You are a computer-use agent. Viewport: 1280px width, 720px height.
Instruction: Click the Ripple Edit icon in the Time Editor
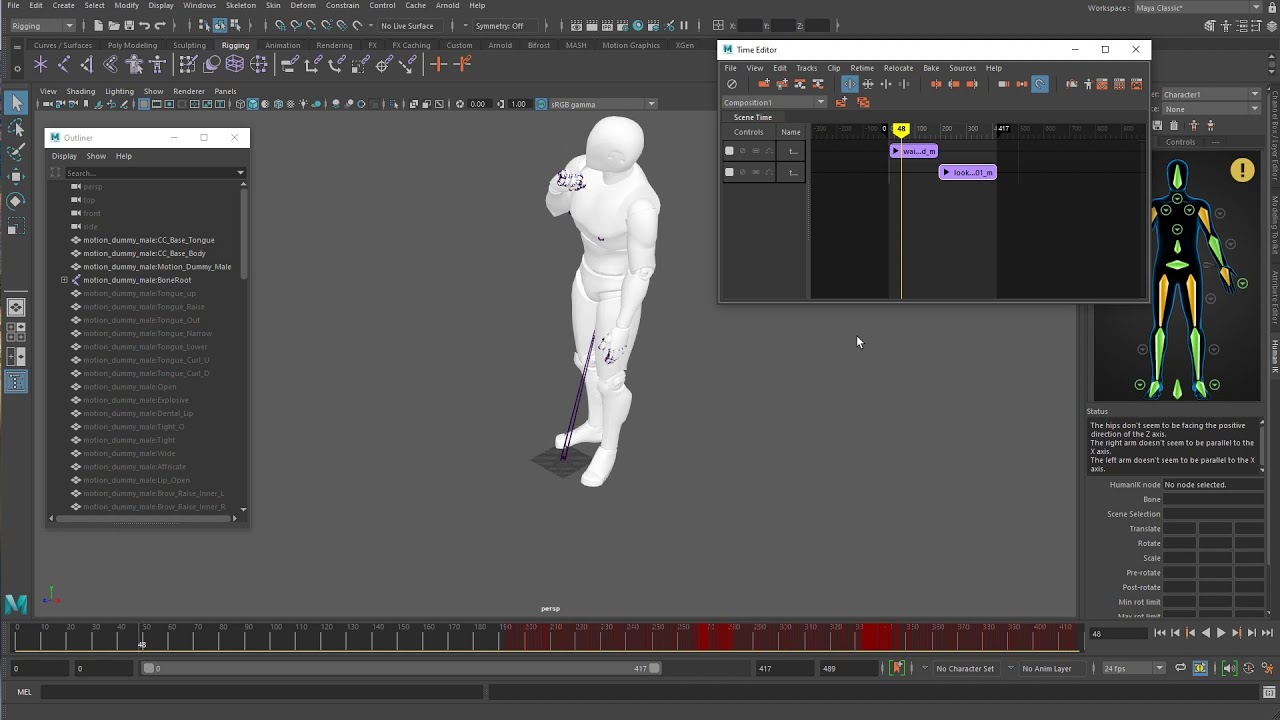[x=849, y=84]
